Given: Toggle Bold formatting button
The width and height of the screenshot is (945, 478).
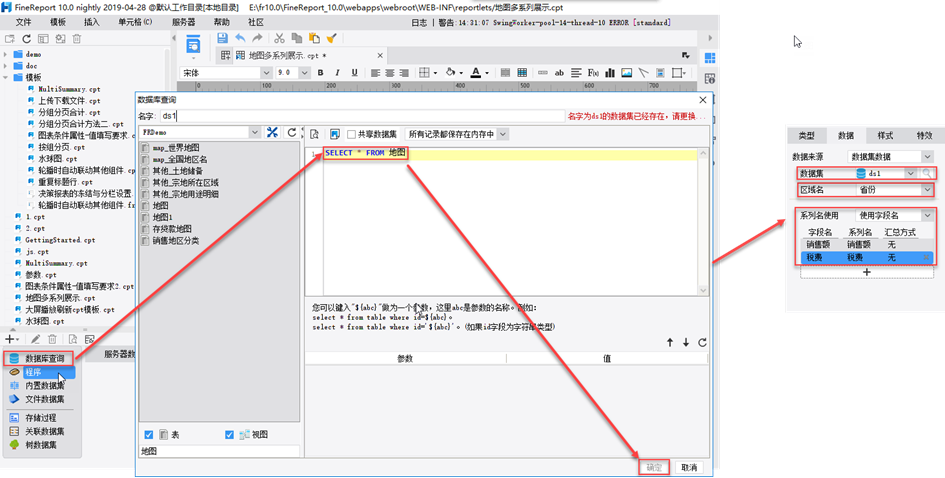Looking at the screenshot, I should click(x=321, y=72).
